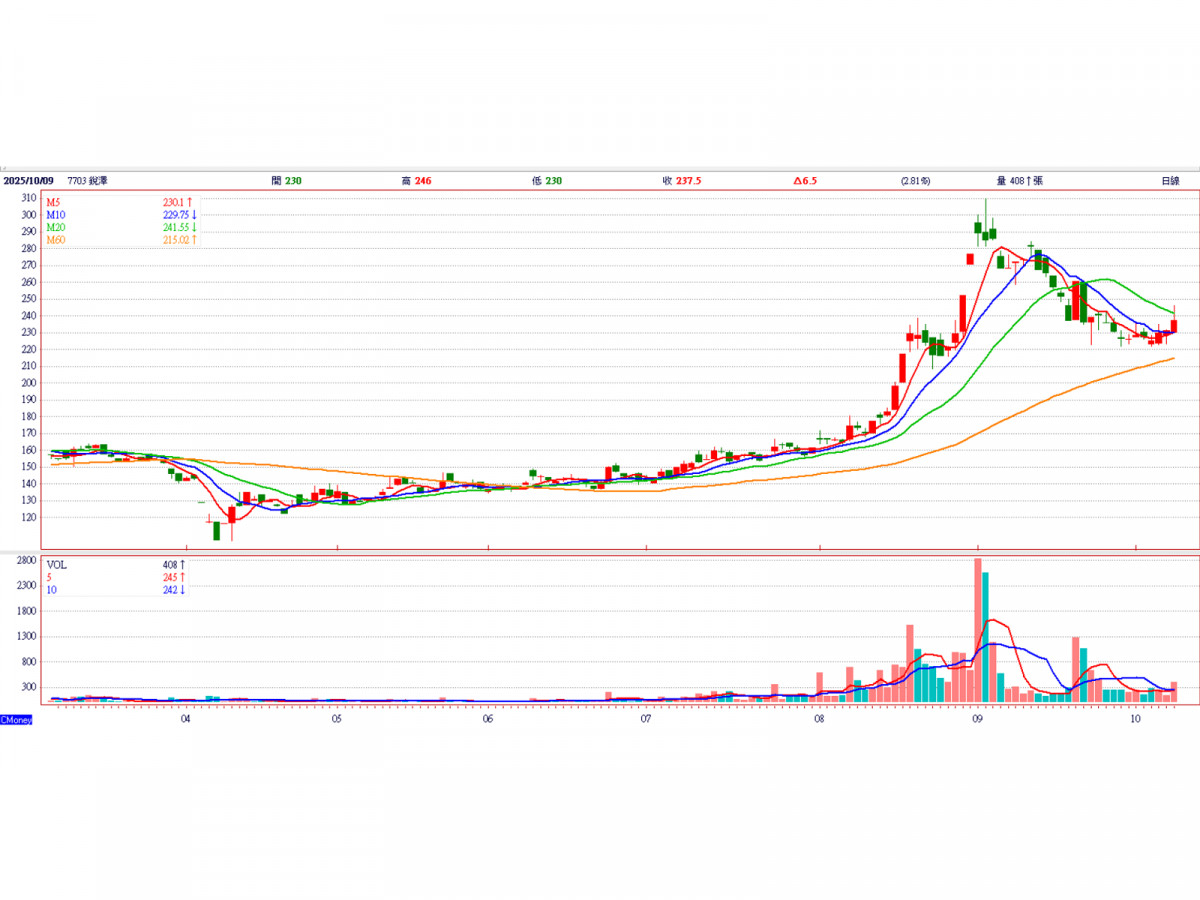Click the △6.5 price change value
The height and width of the screenshot is (900, 1200).
805,181
